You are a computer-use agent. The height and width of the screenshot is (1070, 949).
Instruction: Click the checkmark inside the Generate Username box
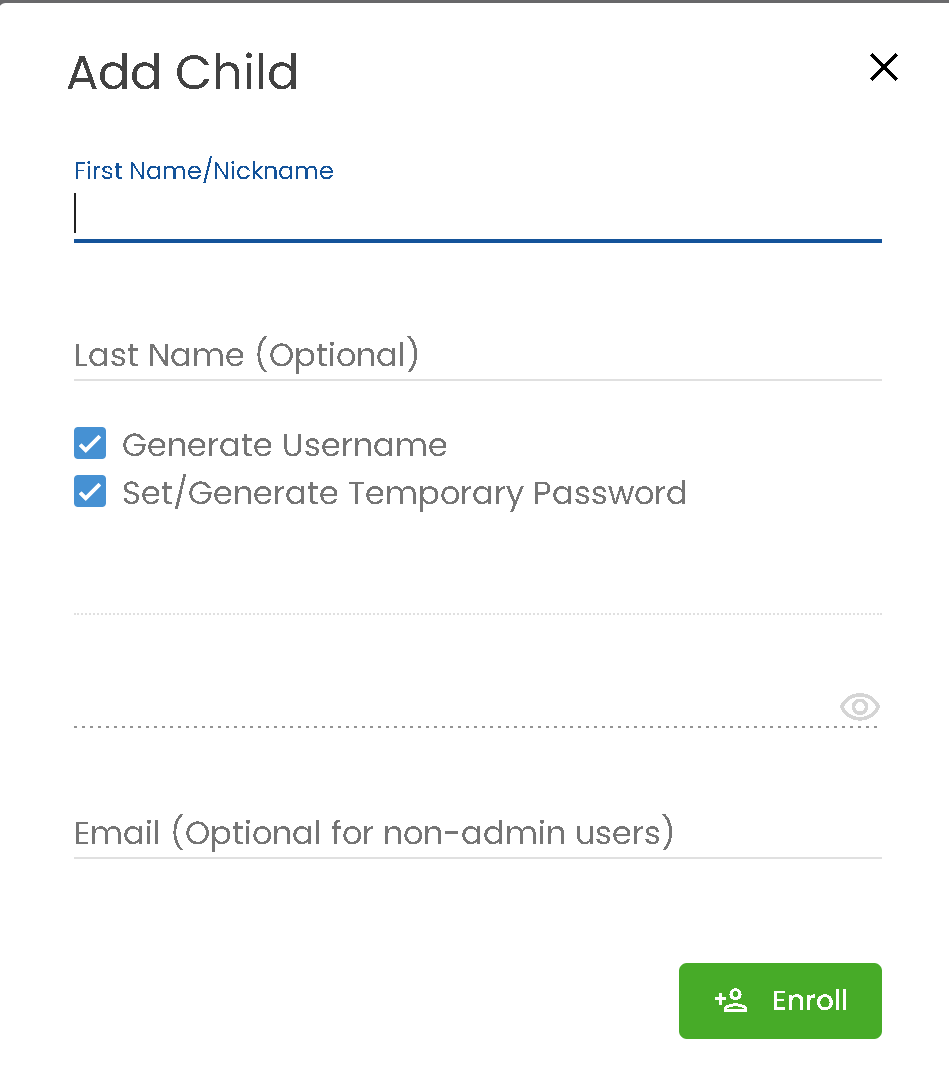coord(90,444)
